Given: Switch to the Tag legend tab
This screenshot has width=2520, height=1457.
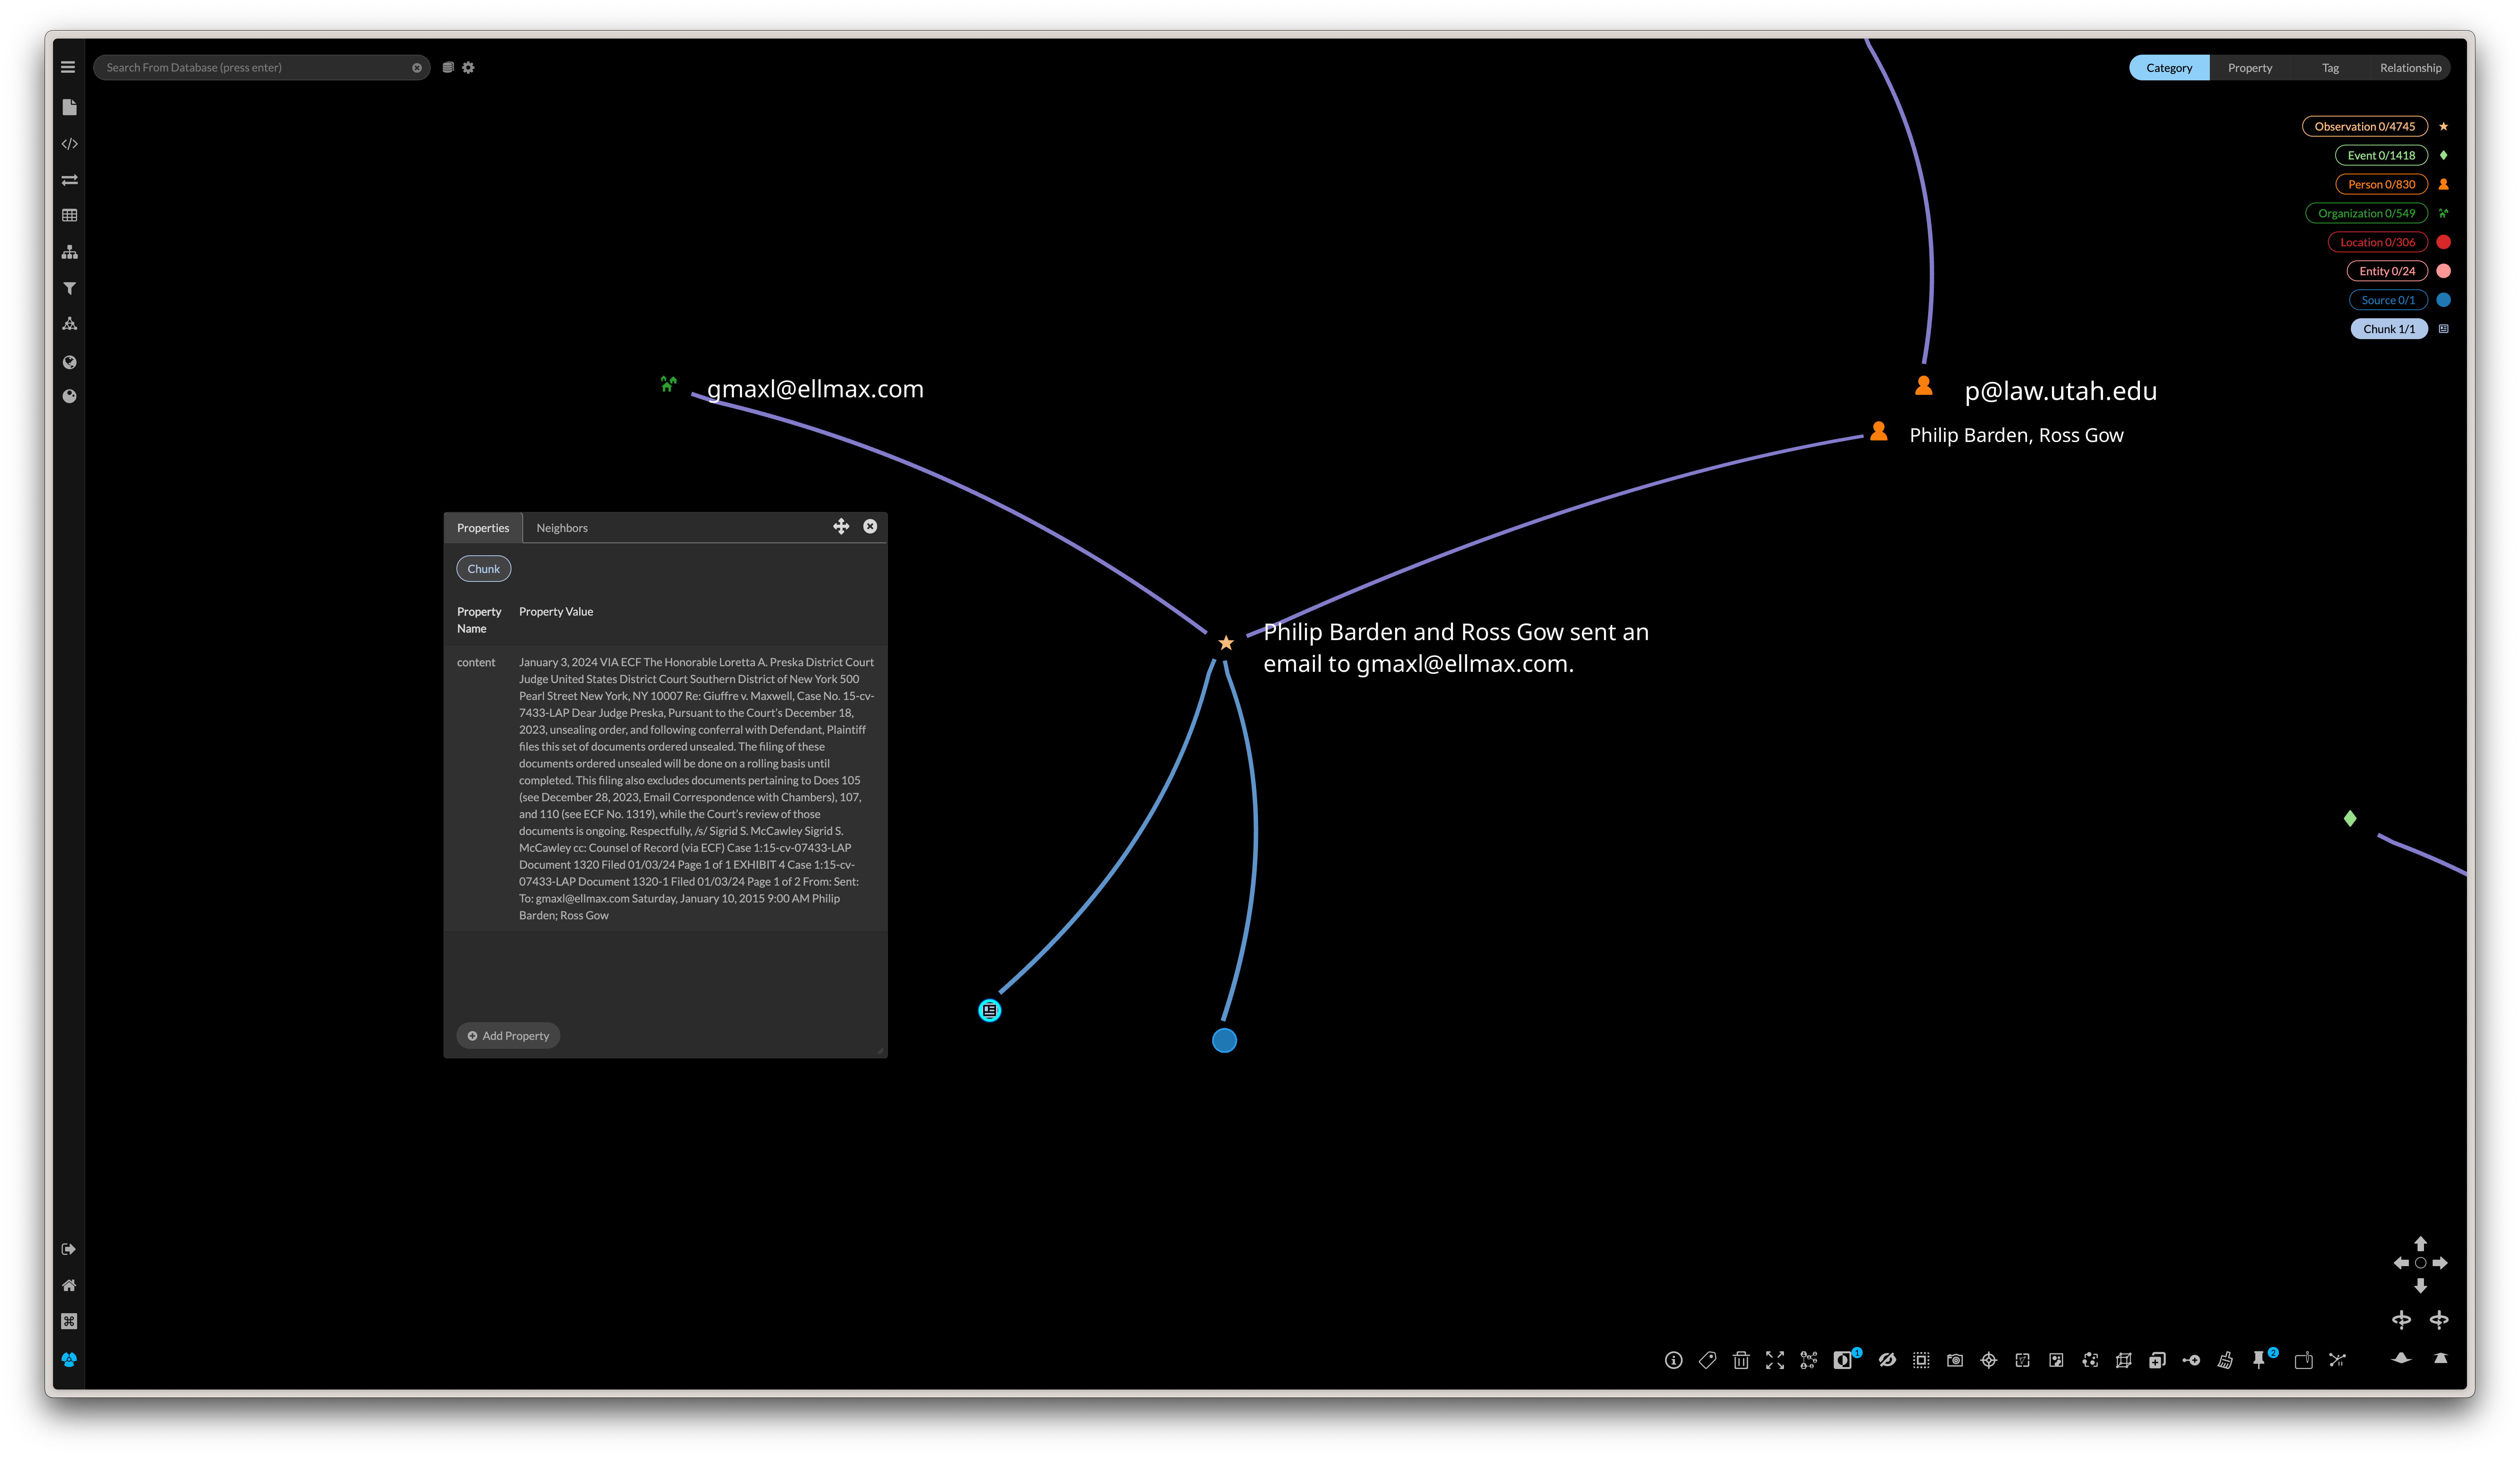Looking at the screenshot, I should coord(2330,68).
